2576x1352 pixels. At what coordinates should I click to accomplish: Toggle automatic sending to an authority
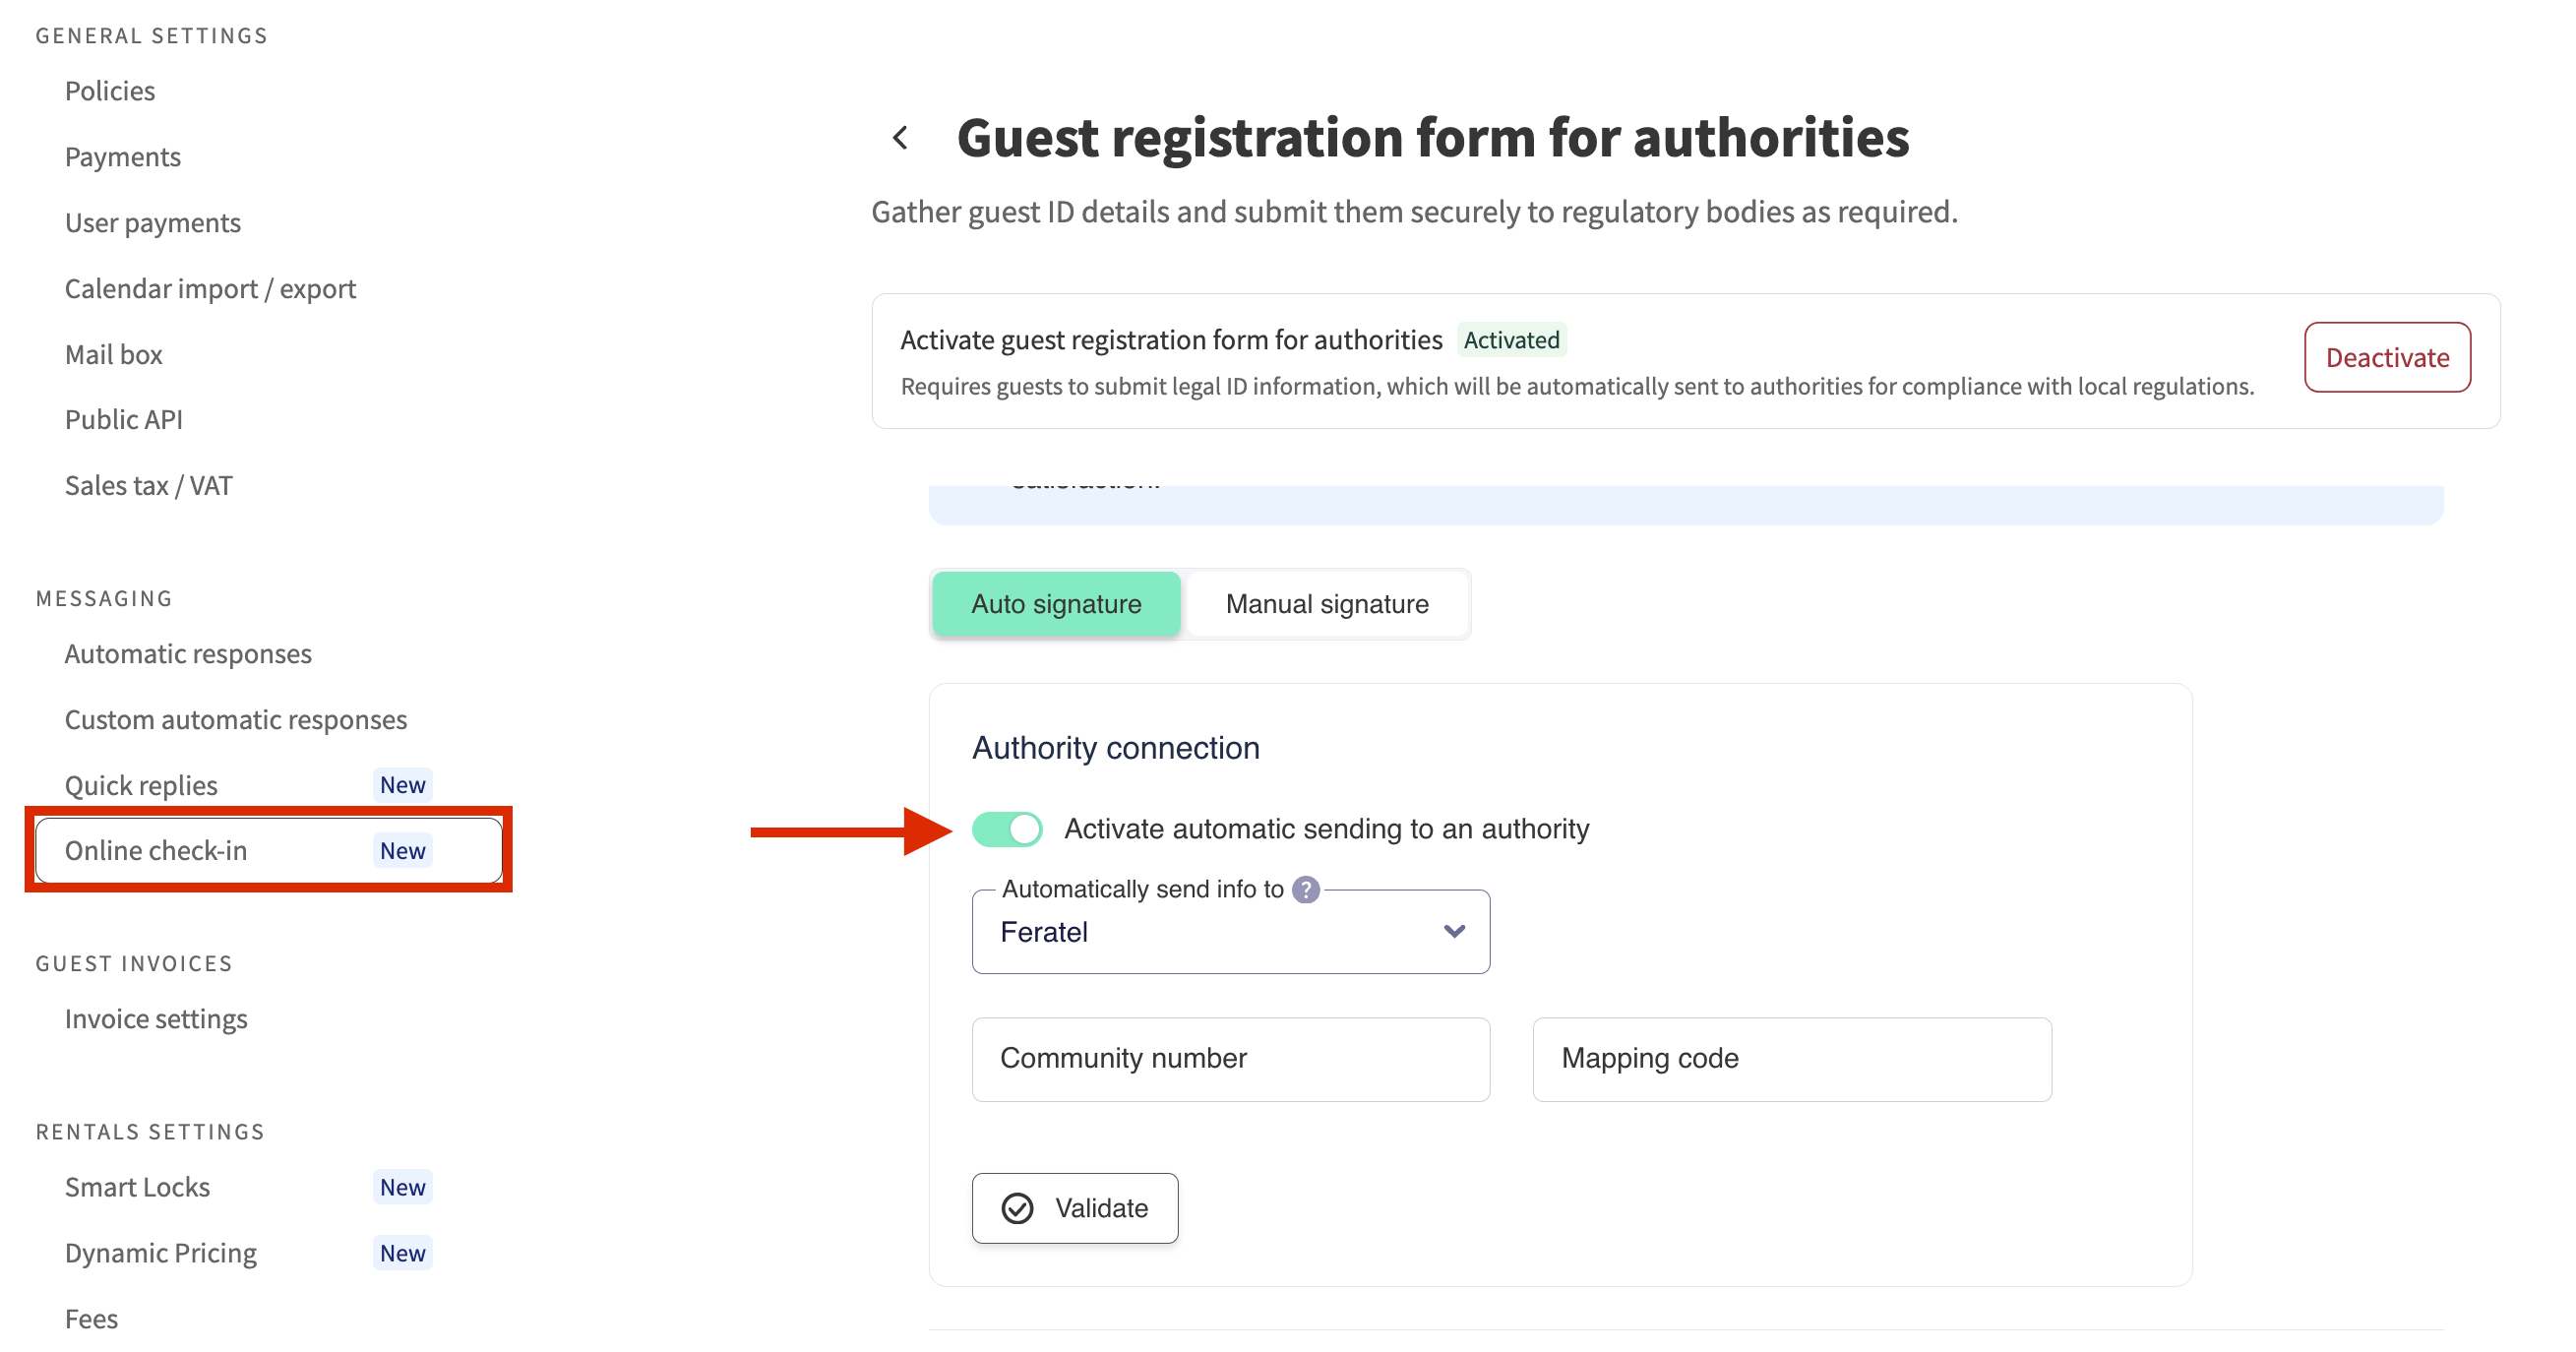(1007, 829)
